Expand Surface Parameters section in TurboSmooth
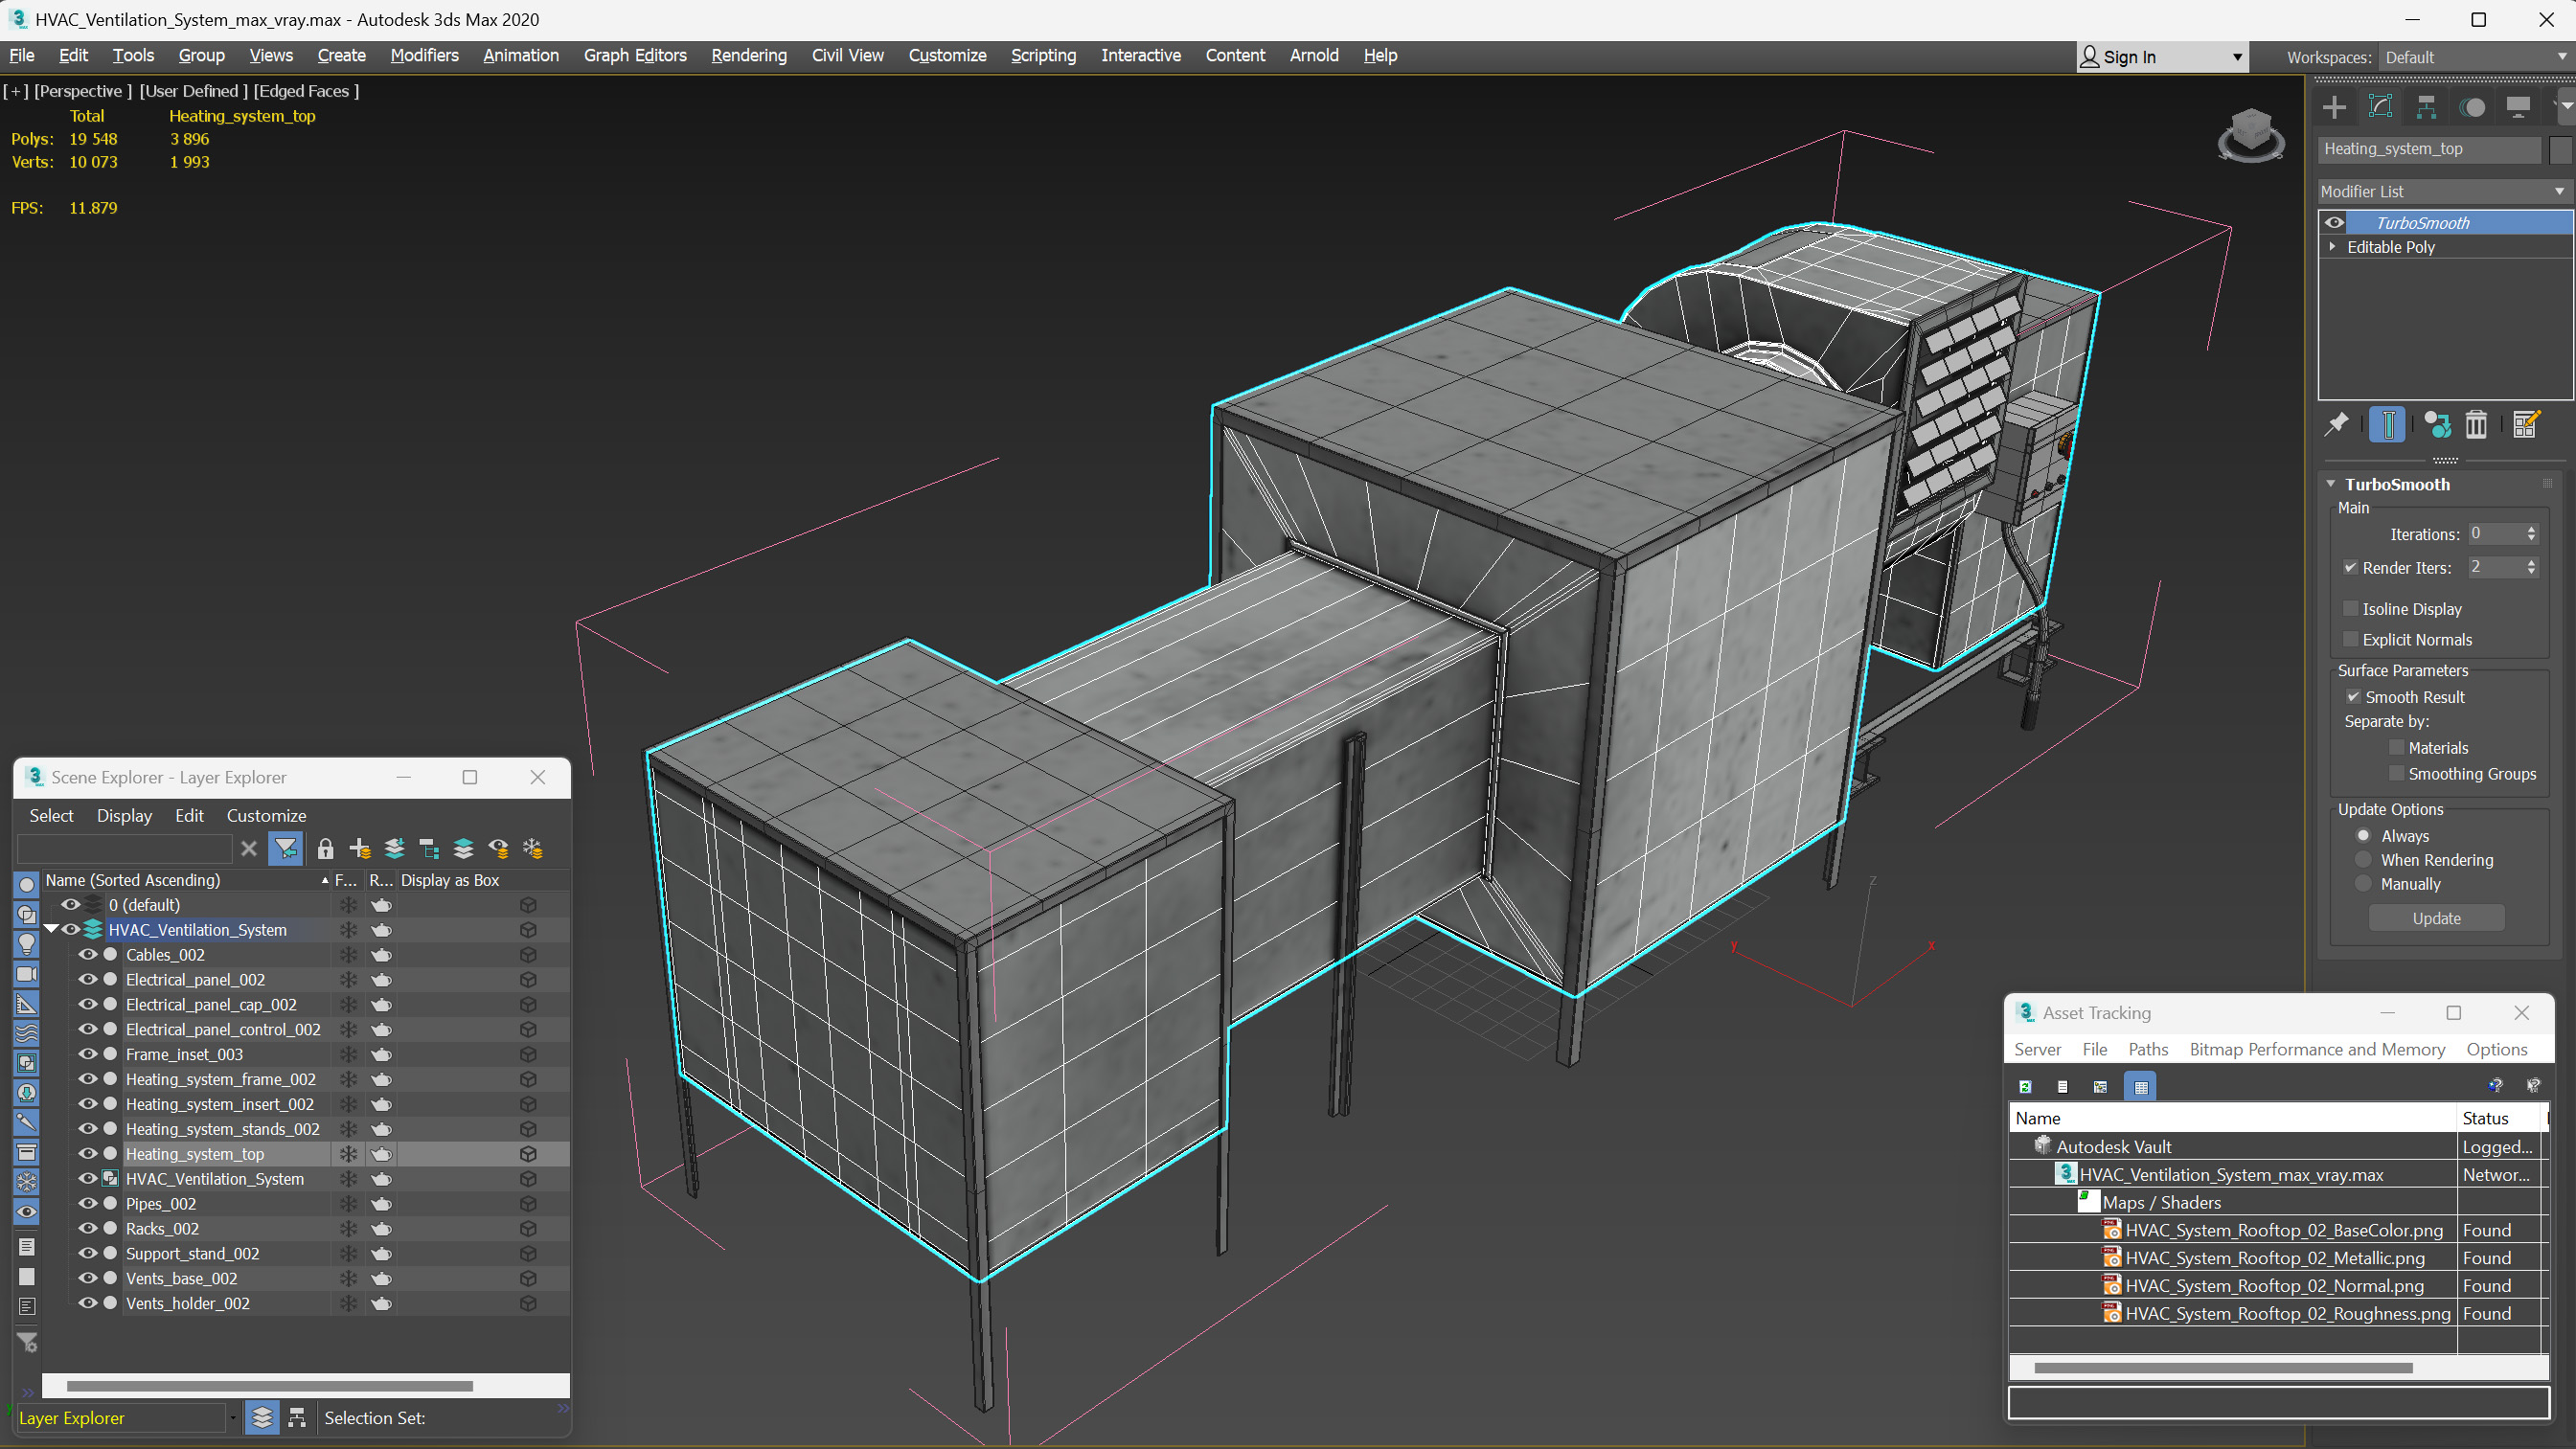Viewport: 2576px width, 1449px height. (x=2403, y=670)
